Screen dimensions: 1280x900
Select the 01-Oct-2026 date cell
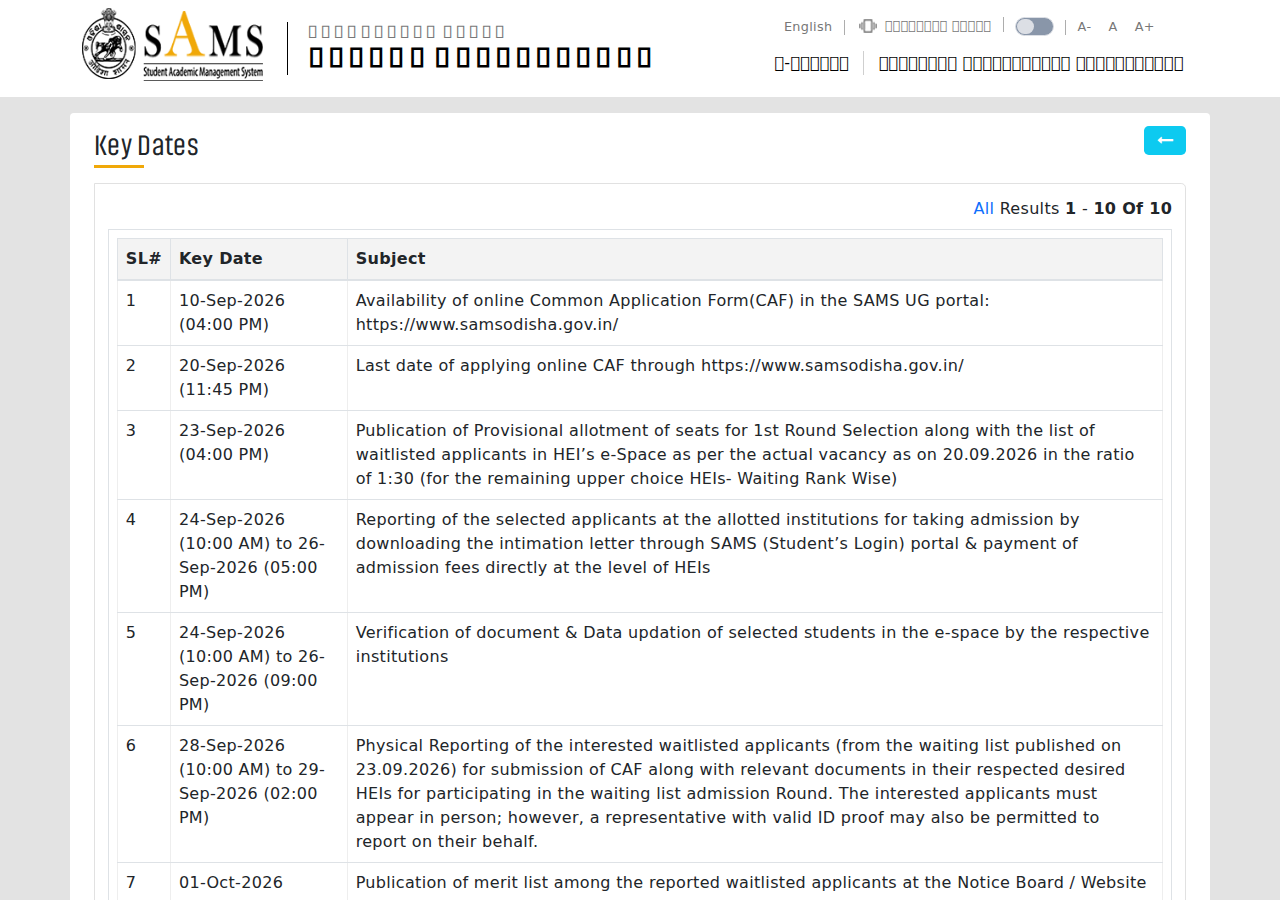259,882
